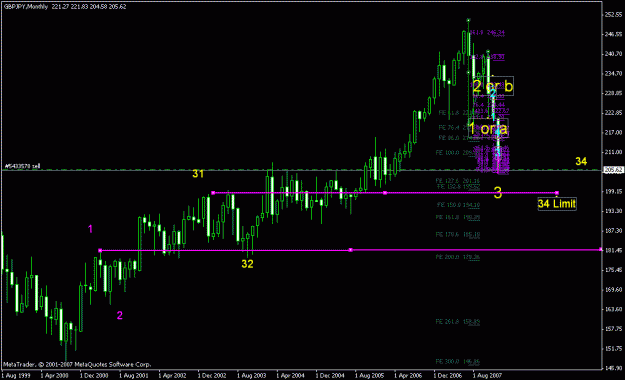The height and width of the screenshot is (380, 625).
Task: Click the large yellow '3' wave label
Action: (x=497, y=193)
